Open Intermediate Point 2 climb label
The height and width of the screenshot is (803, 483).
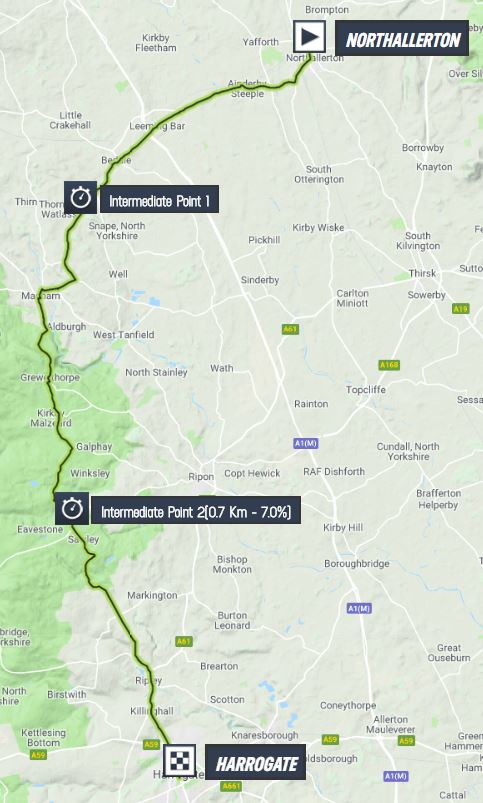(x=196, y=510)
